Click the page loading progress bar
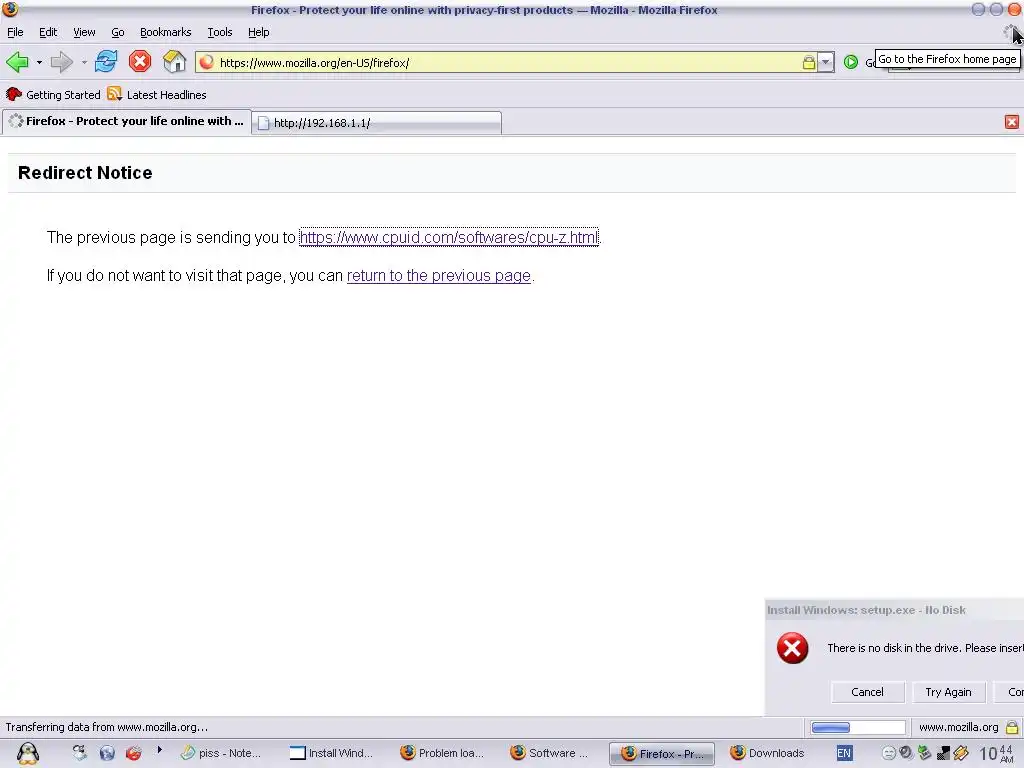The height and width of the screenshot is (768, 1024). pos(858,727)
